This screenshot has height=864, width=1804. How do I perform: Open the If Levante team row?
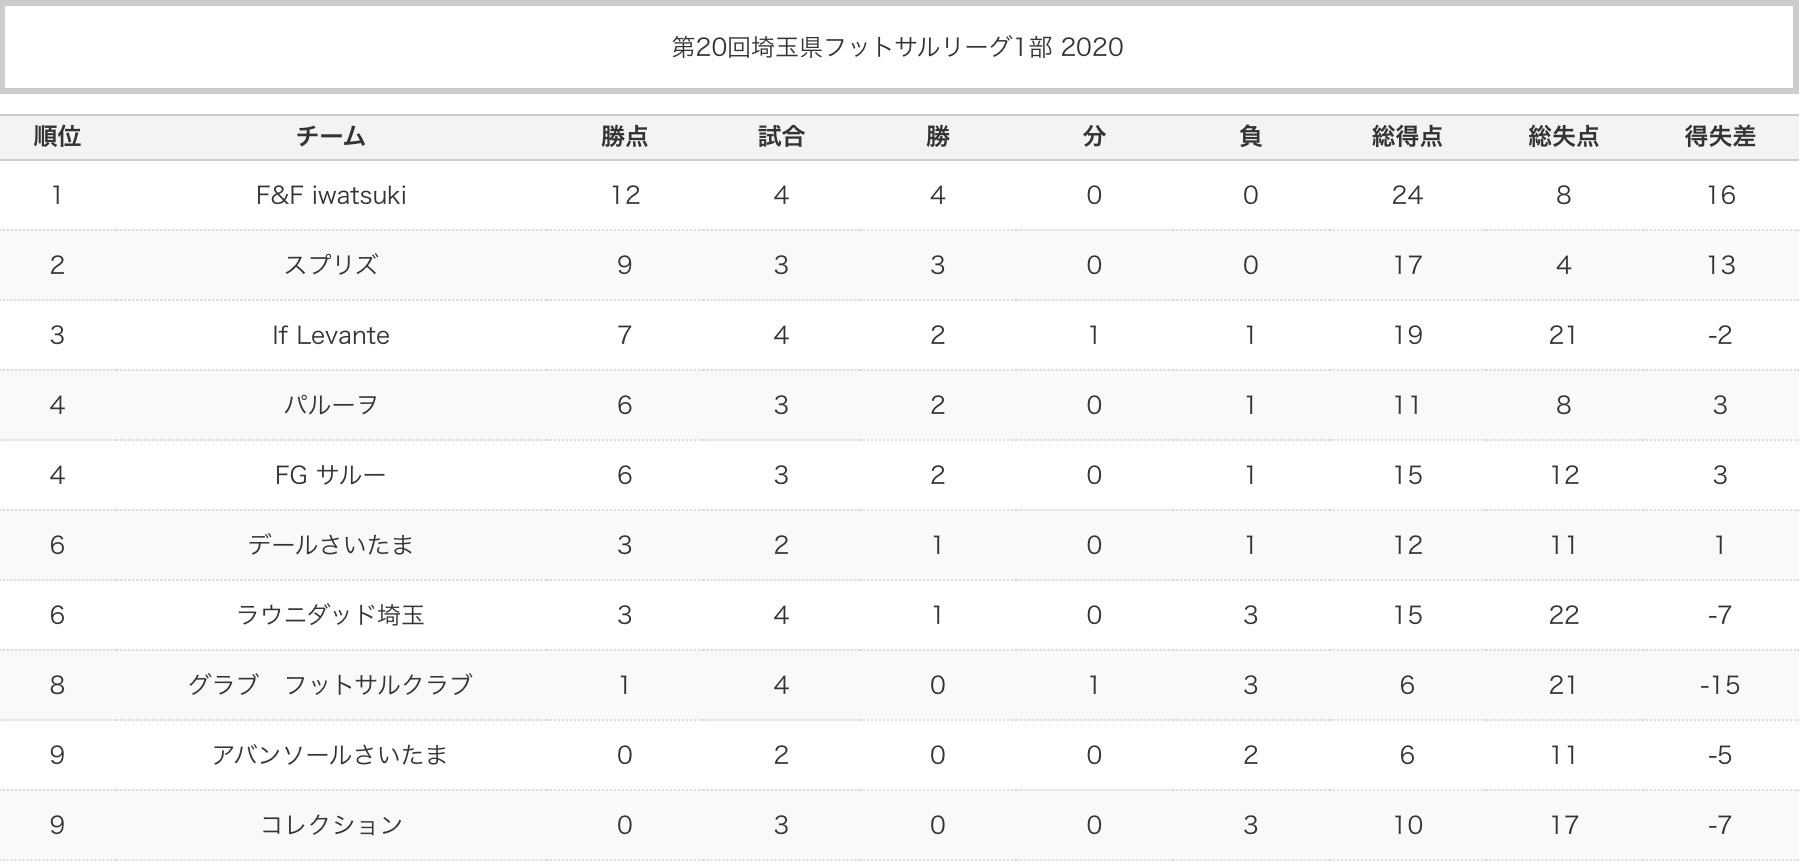coord(331,335)
